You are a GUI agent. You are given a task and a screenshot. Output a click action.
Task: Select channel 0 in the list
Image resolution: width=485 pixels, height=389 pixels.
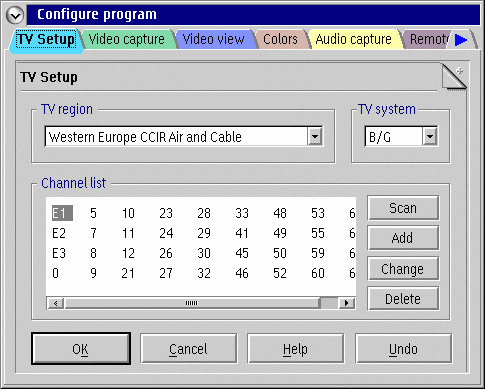55,273
